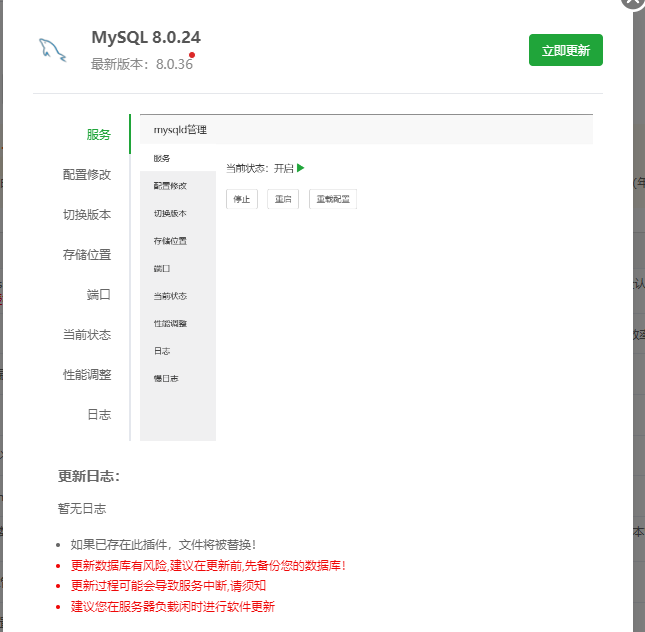Screen dimensions: 645x632
Task: Open 当前状态 tab in left sidebar
Action: click(87, 335)
